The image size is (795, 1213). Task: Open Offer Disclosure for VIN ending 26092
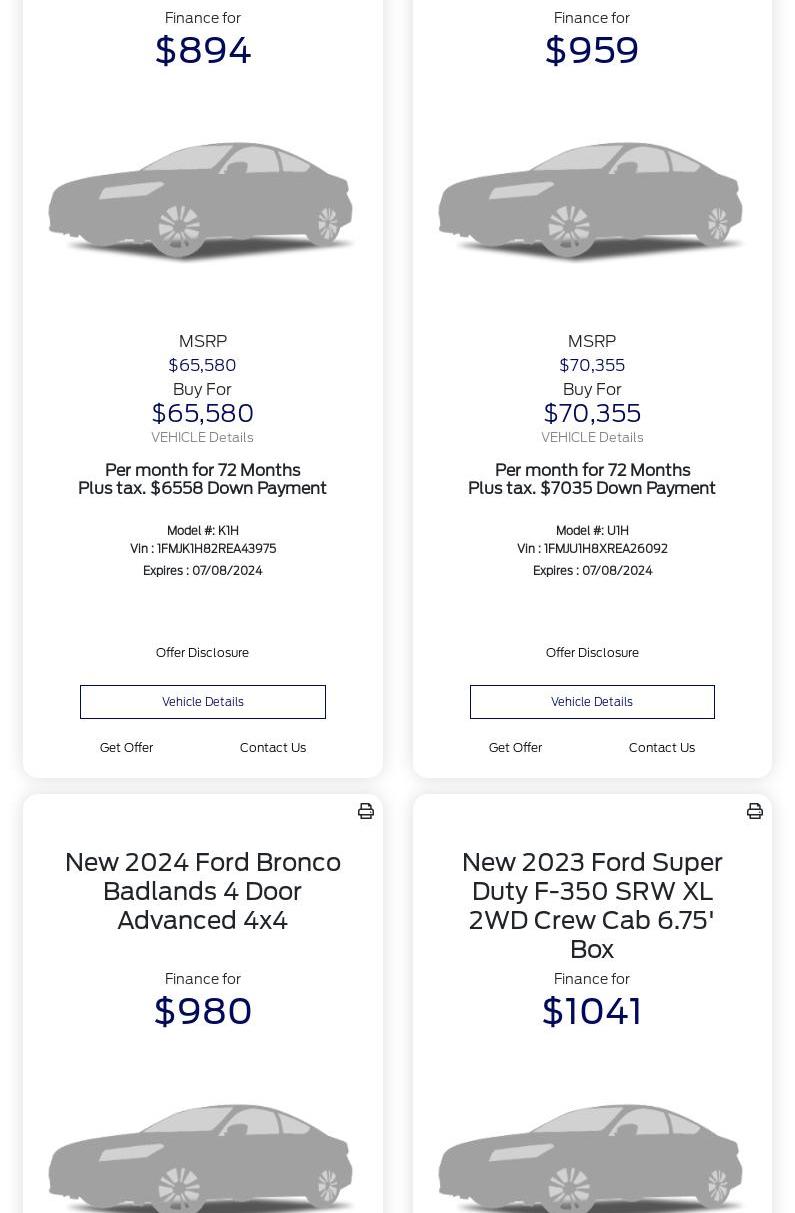(592, 653)
